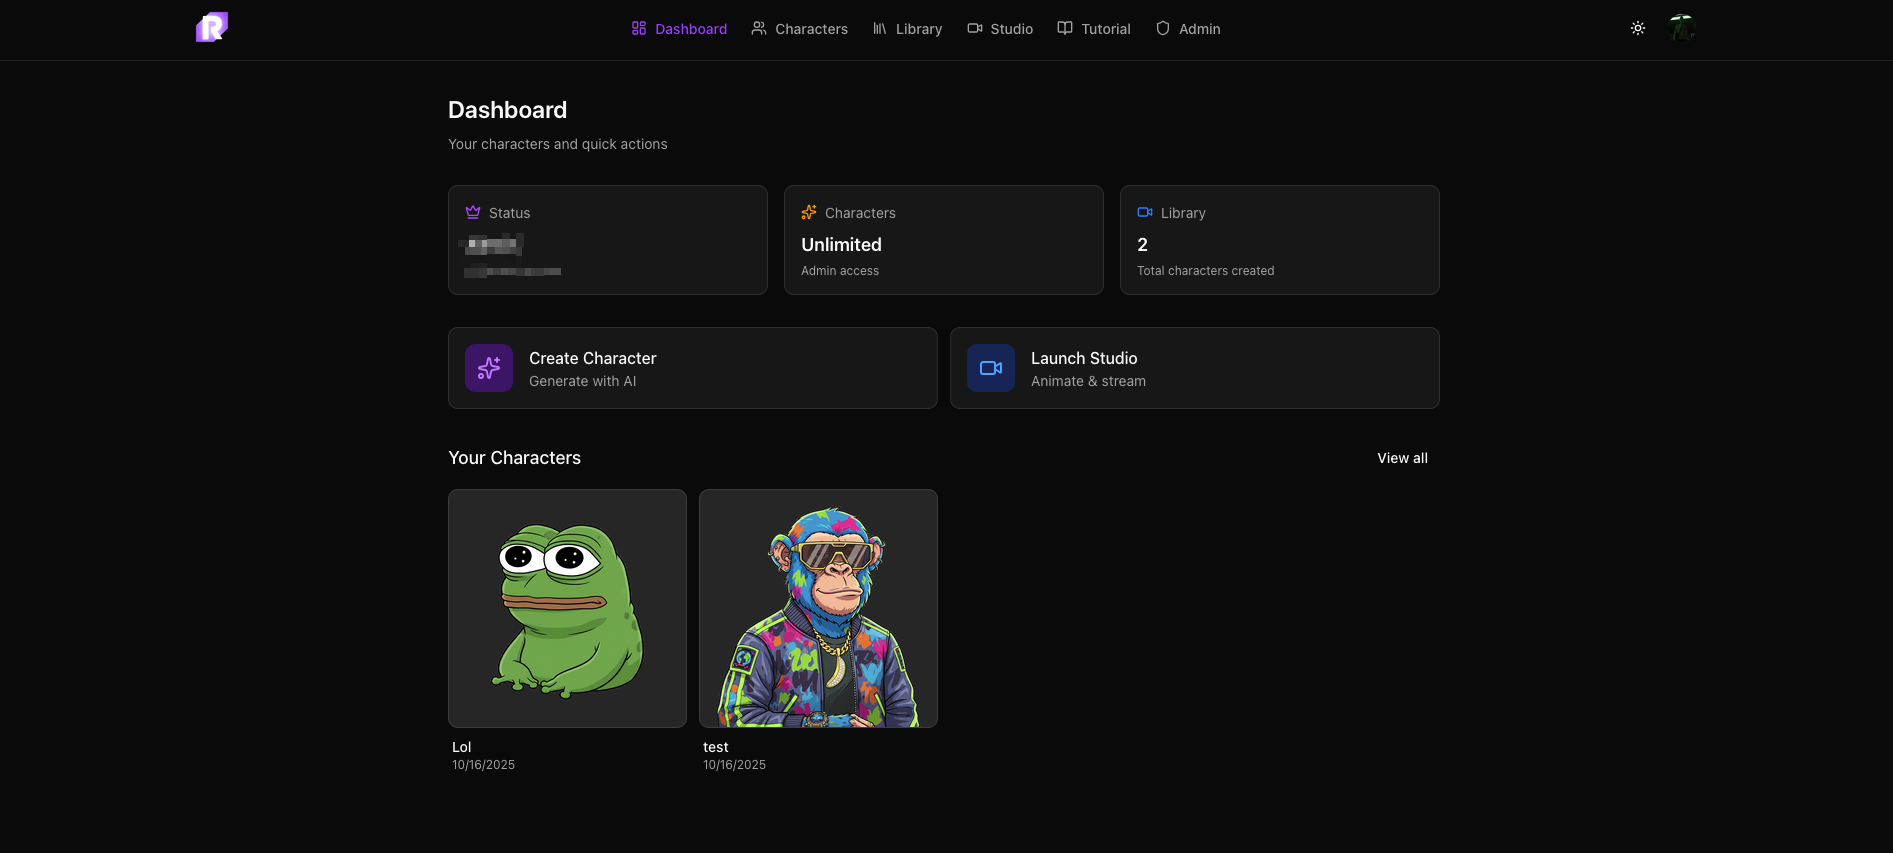The width and height of the screenshot is (1893, 853).
Task: Click the Library video icon in stats card
Action: (1145, 212)
